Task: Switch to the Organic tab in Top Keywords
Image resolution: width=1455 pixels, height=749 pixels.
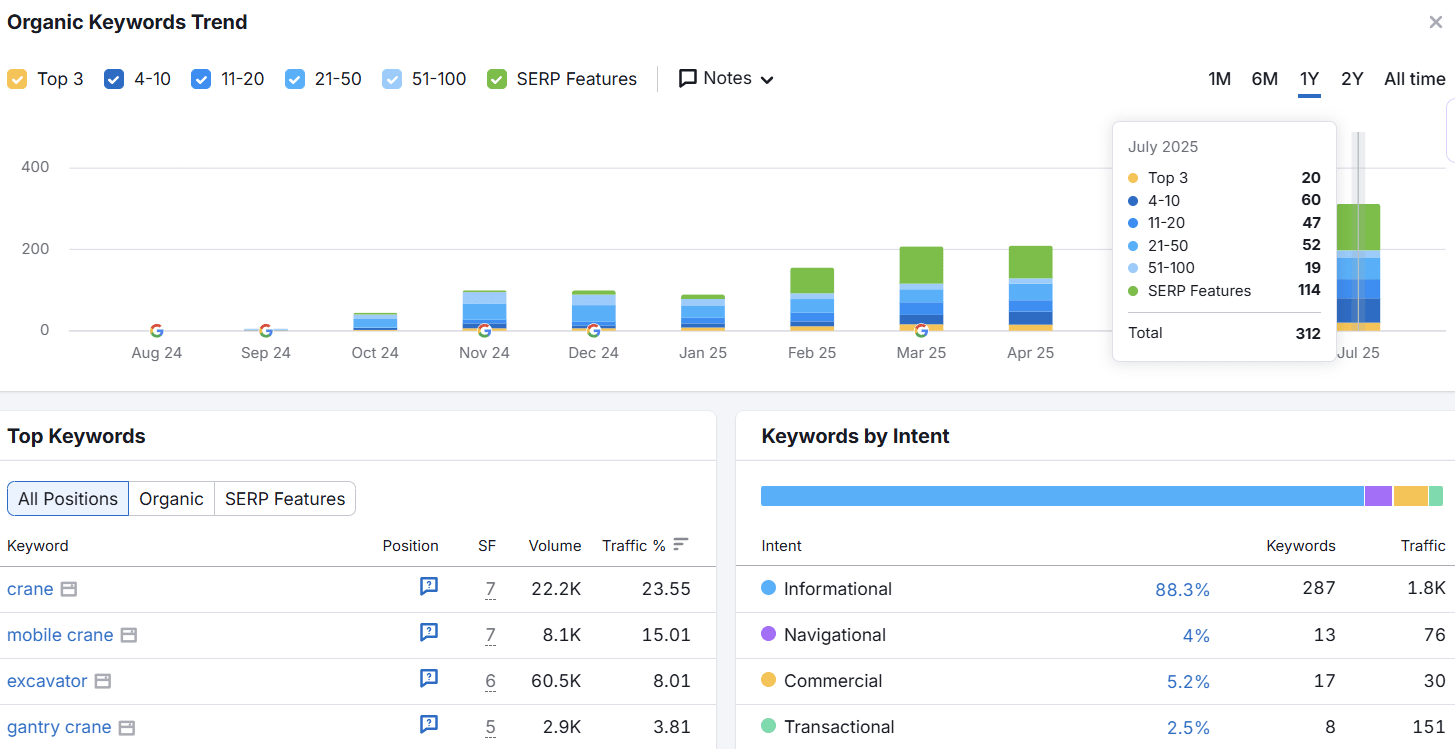Action: point(171,499)
